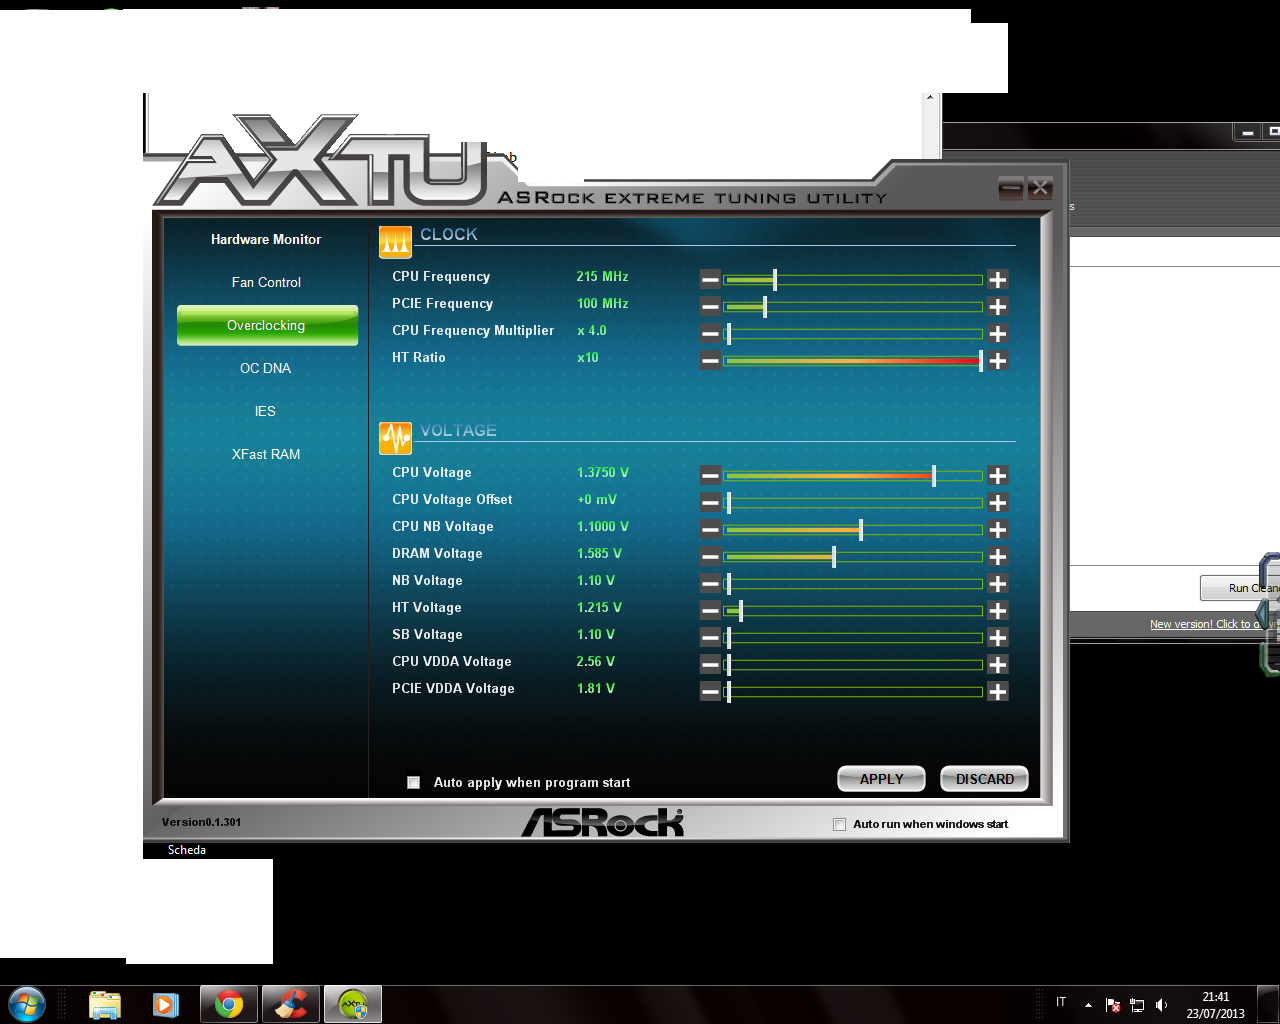Click Run Cleaner button in background window

coord(1240,588)
